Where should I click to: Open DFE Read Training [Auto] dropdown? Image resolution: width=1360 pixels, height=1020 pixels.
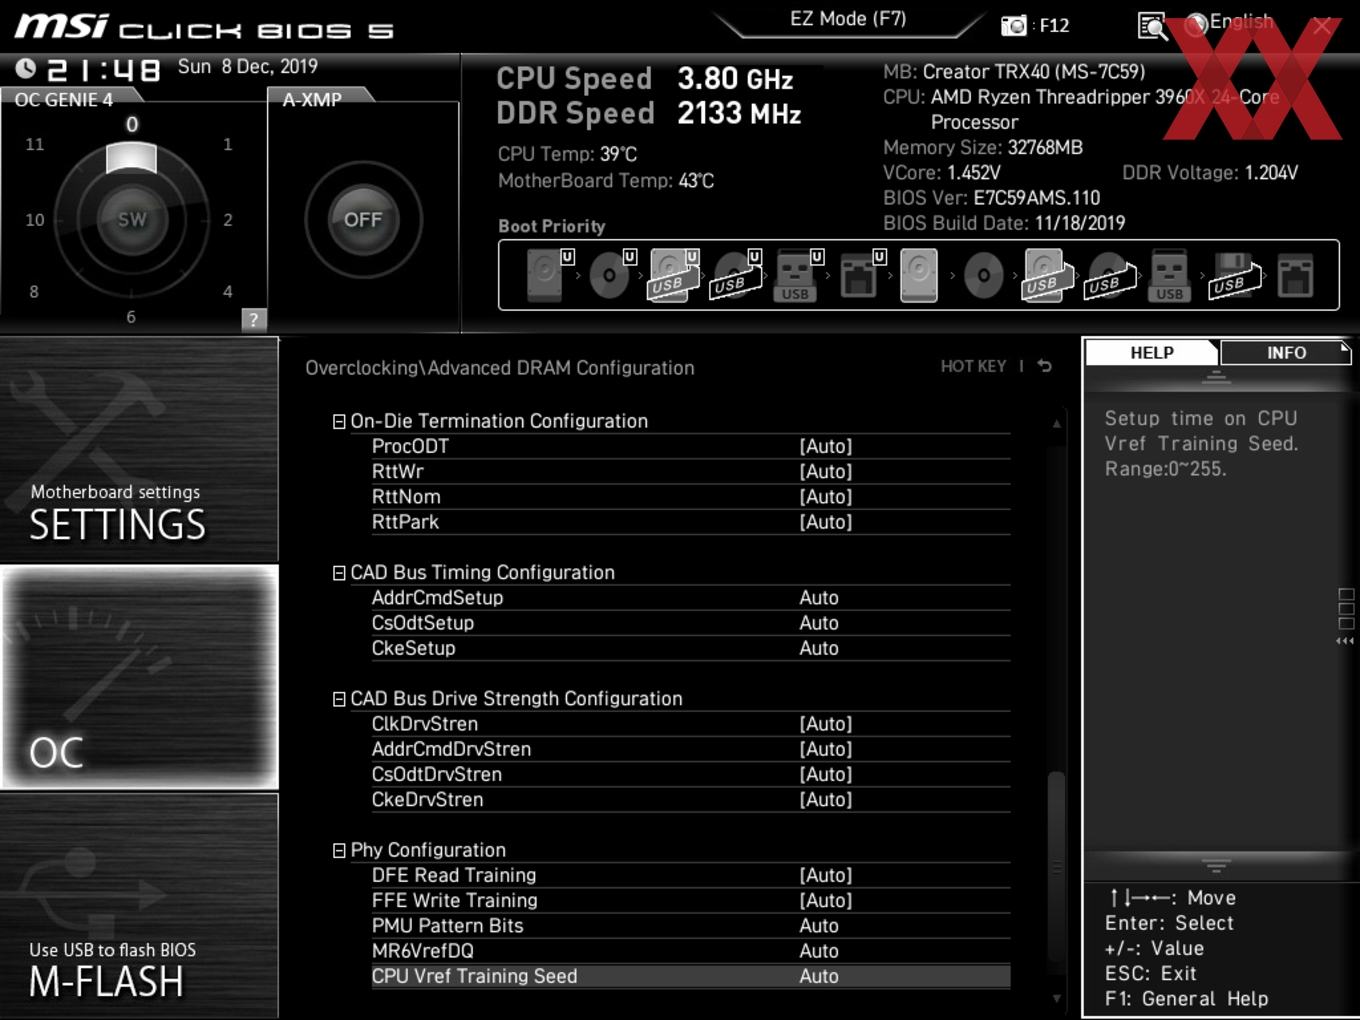click(826, 875)
